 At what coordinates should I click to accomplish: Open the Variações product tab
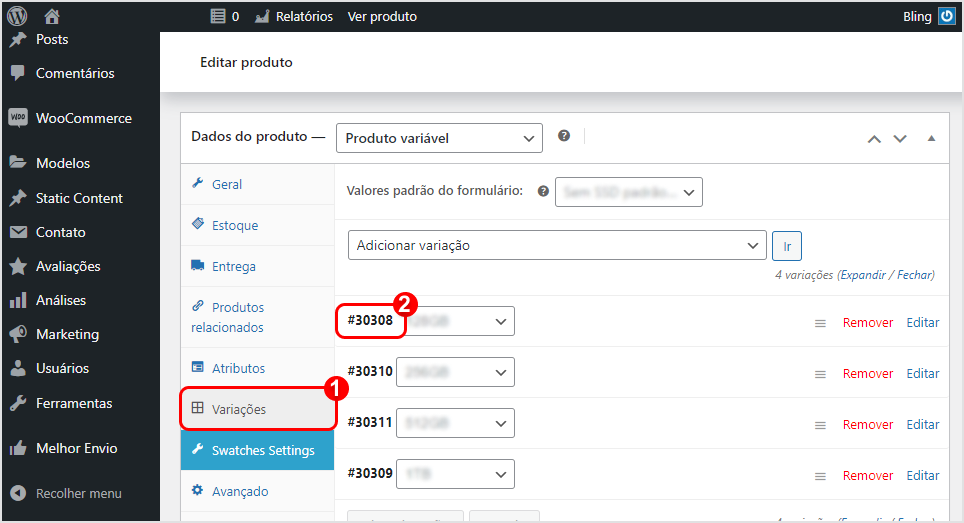pyautogui.click(x=258, y=409)
